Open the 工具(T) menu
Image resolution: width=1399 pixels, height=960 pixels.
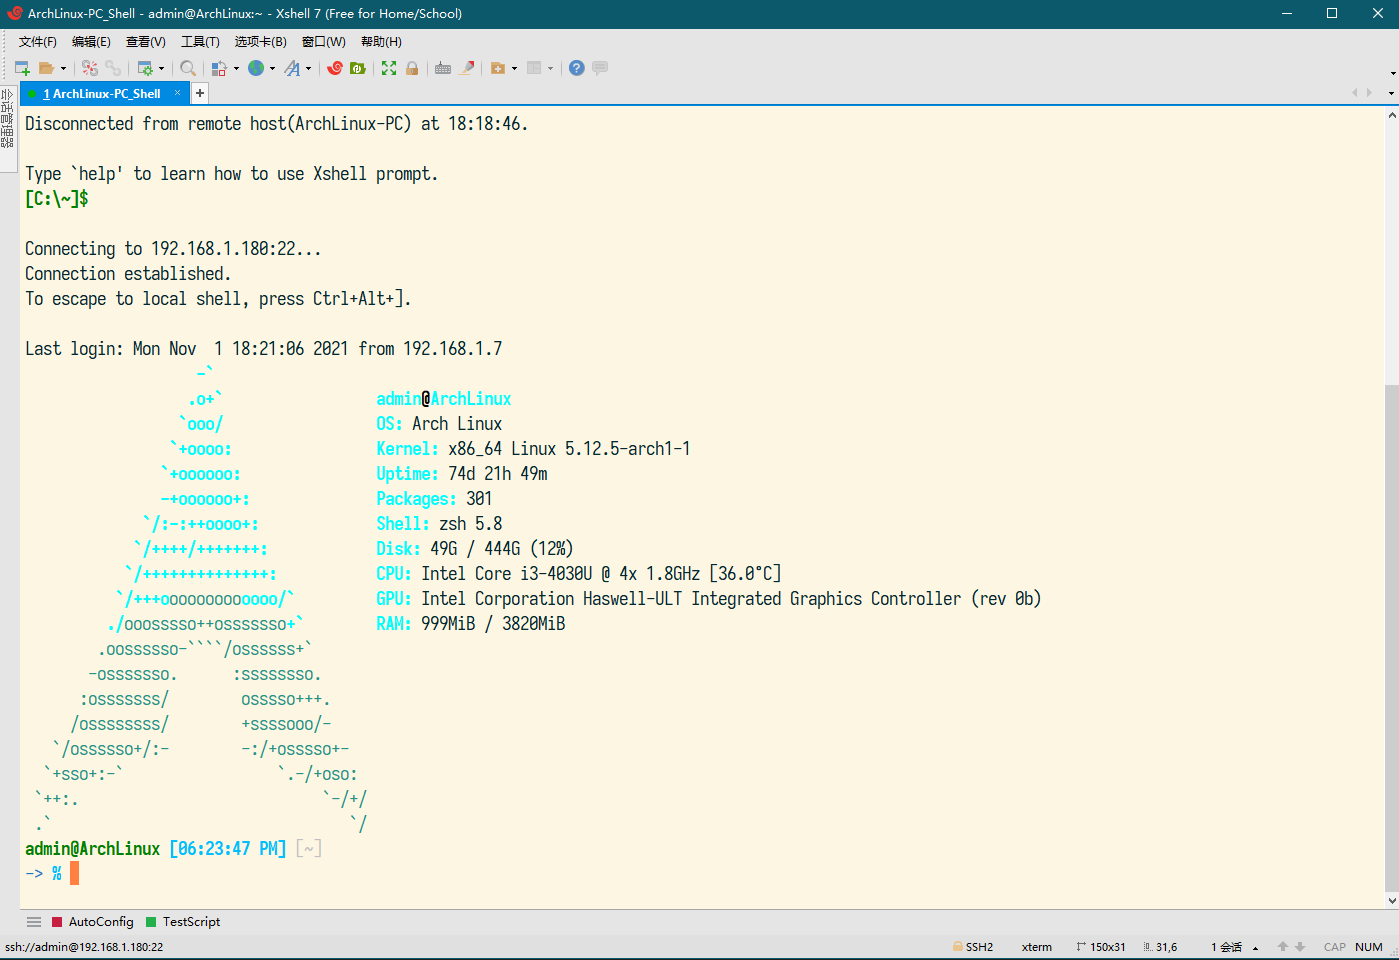(x=199, y=41)
